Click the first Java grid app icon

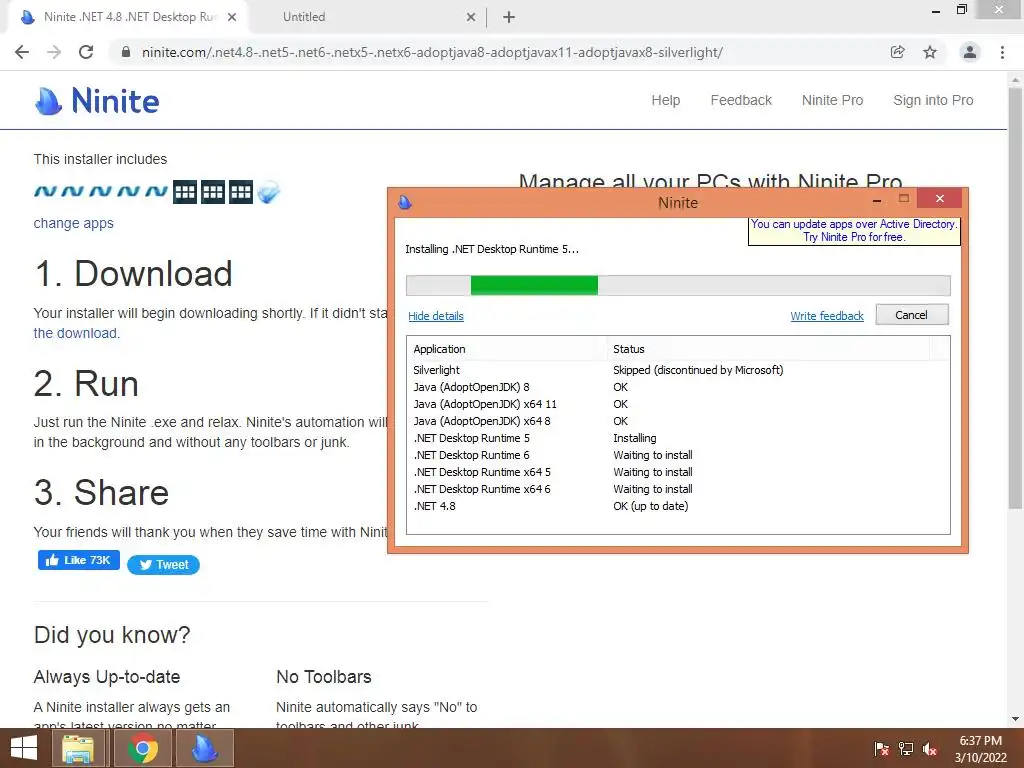(x=185, y=192)
